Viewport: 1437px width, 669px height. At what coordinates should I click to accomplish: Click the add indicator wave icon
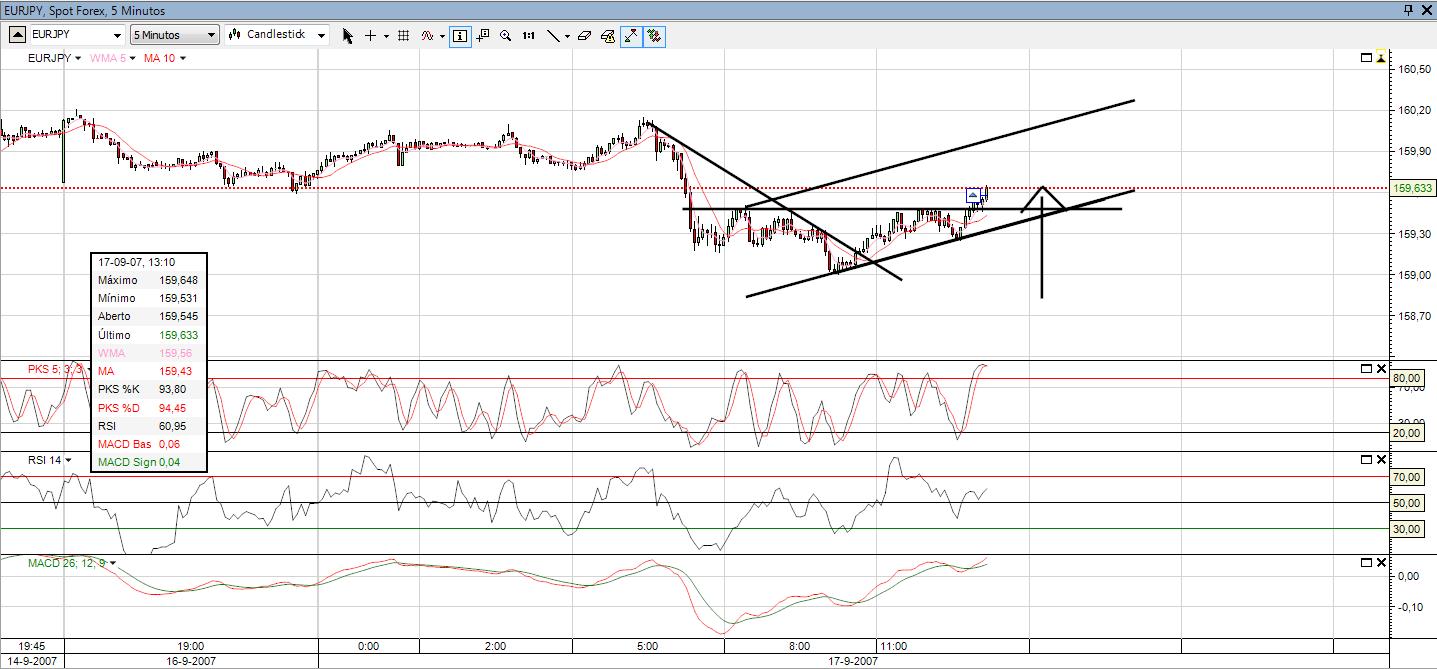427,35
